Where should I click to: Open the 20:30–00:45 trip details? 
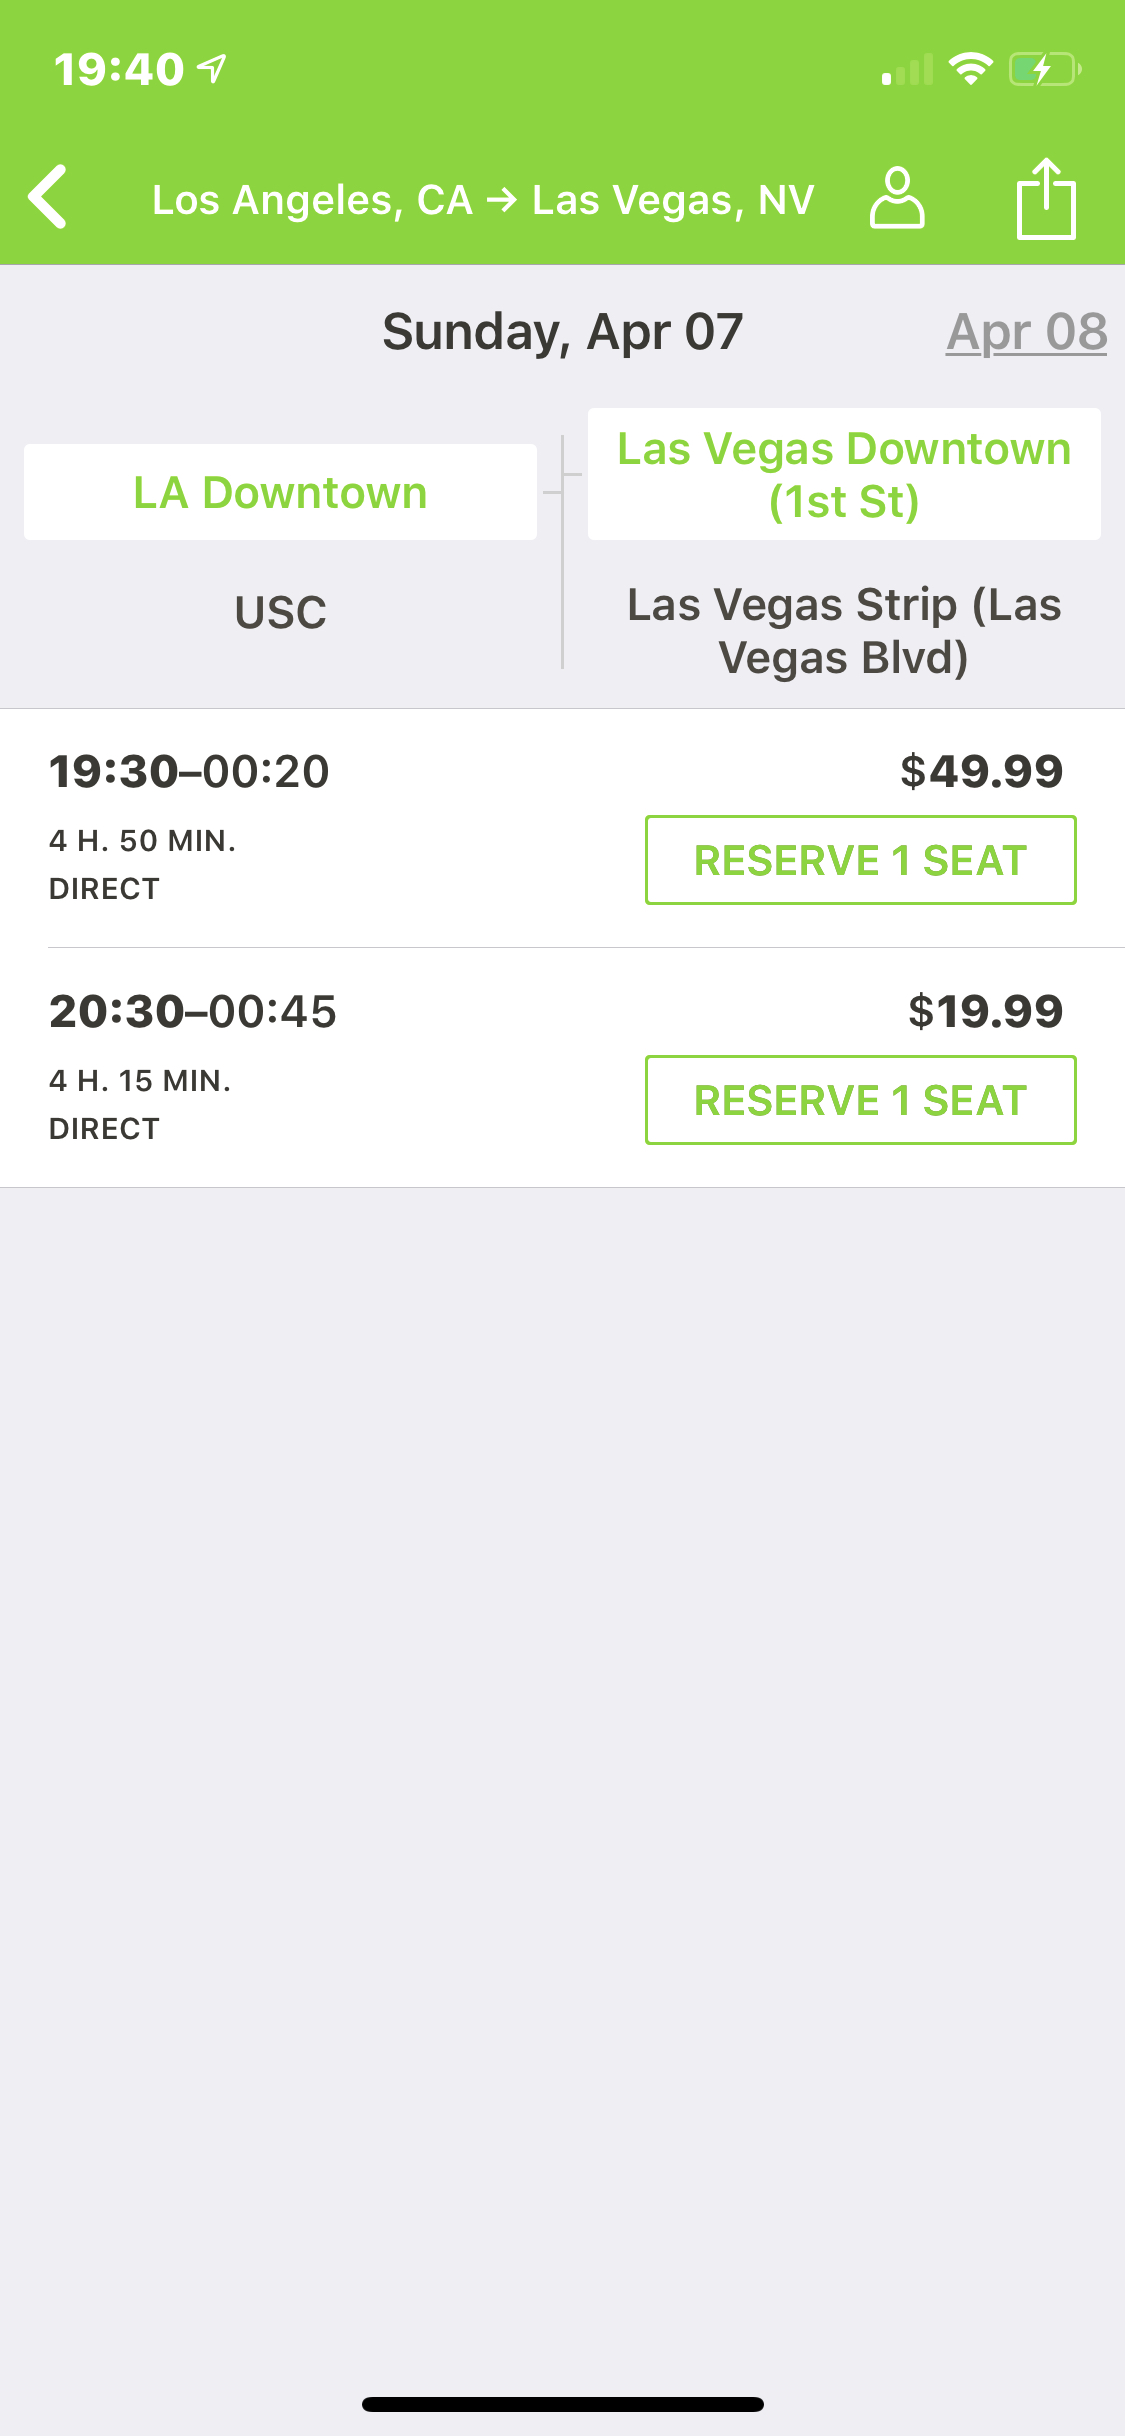coord(193,1012)
